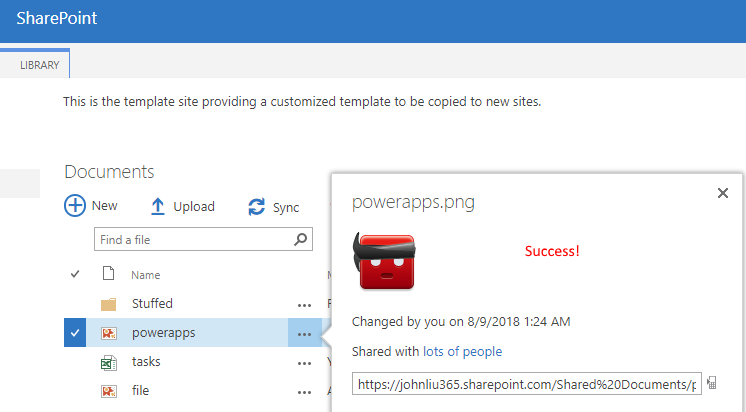Viewport: 746px width, 412px height.
Task: Click the Upload arrow icon
Action: tap(158, 207)
